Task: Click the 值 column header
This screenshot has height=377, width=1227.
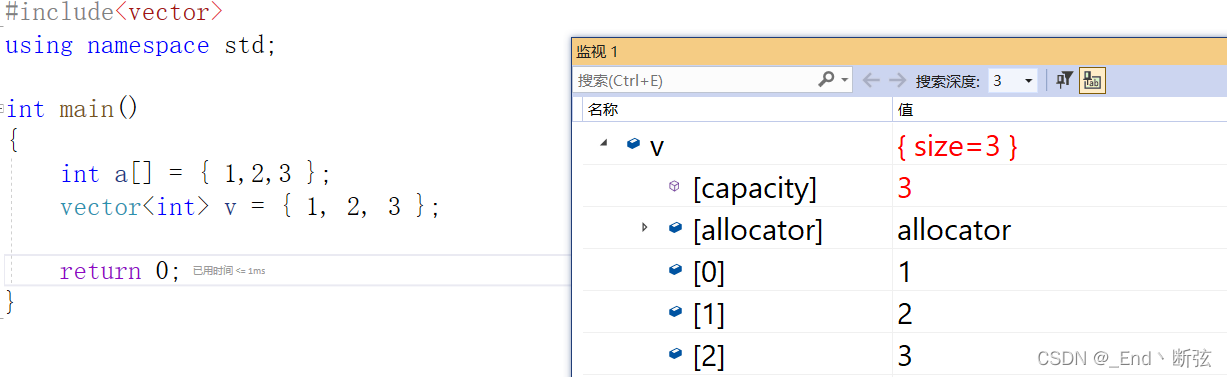Action: coord(905,109)
